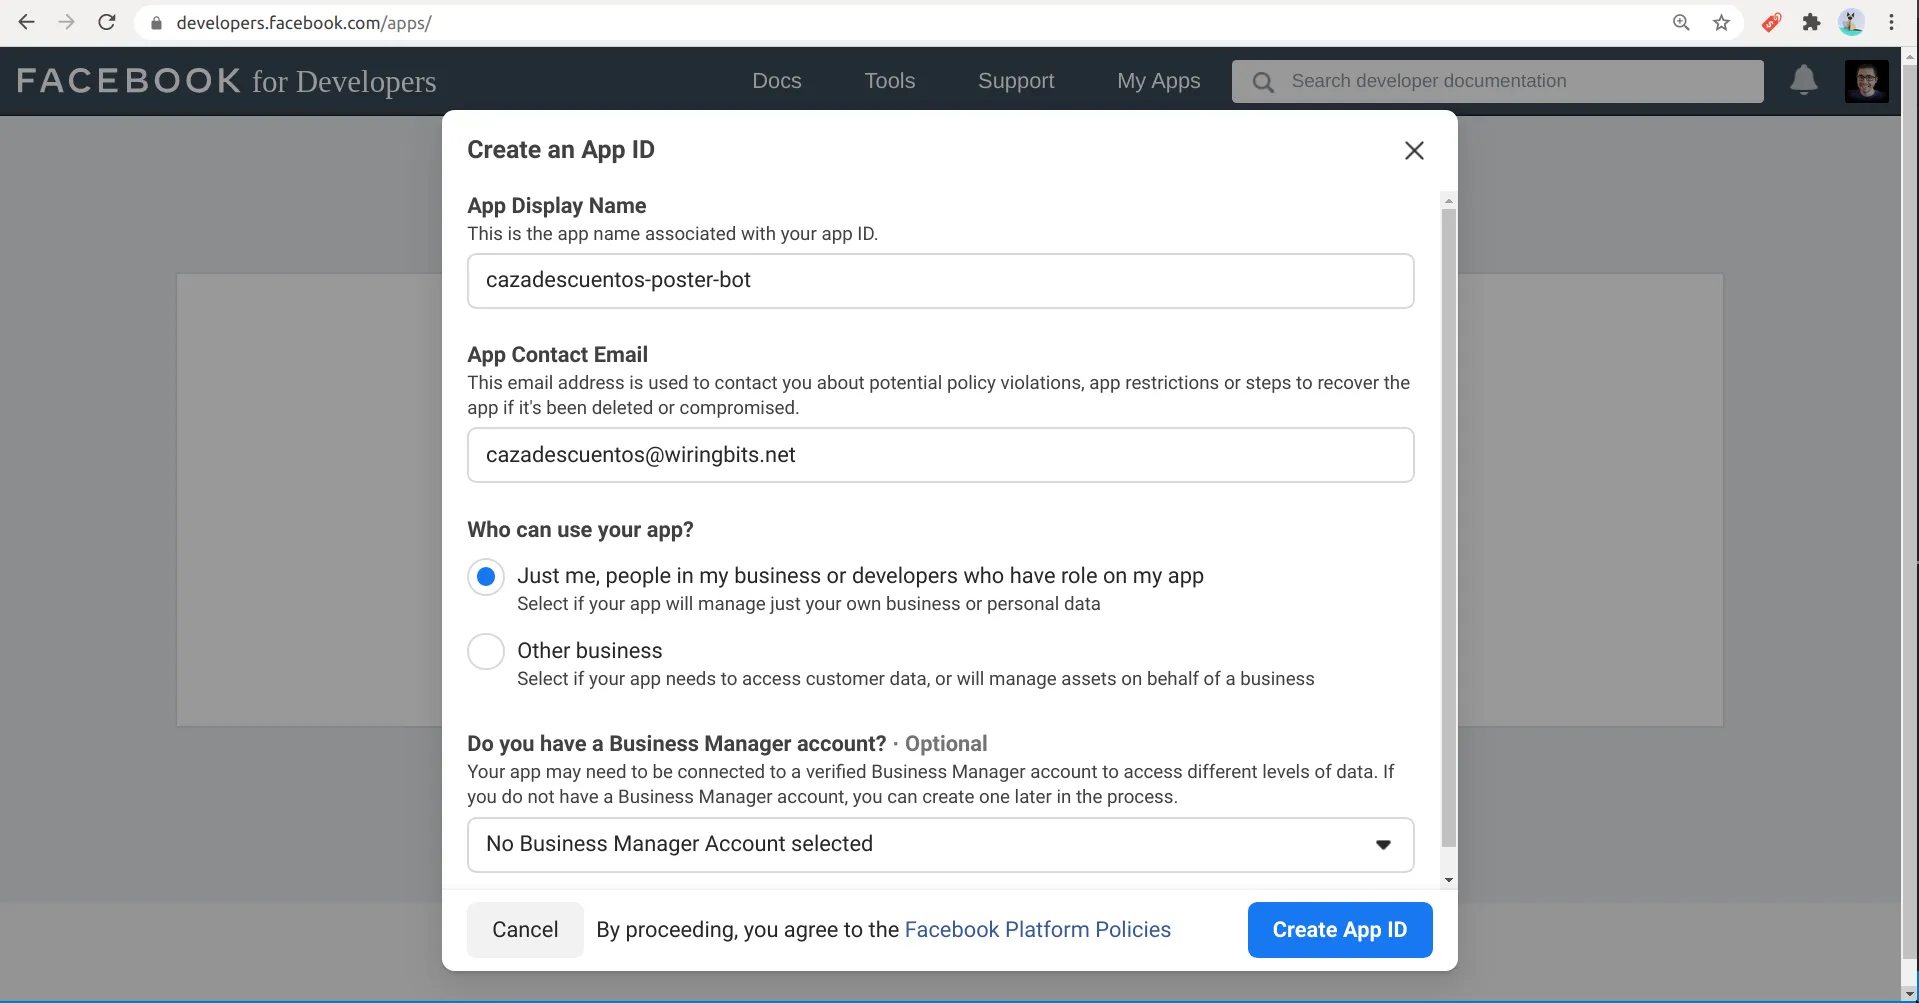Click the Cancel button
The image size is (1919, 1003).
click(525, 930)
